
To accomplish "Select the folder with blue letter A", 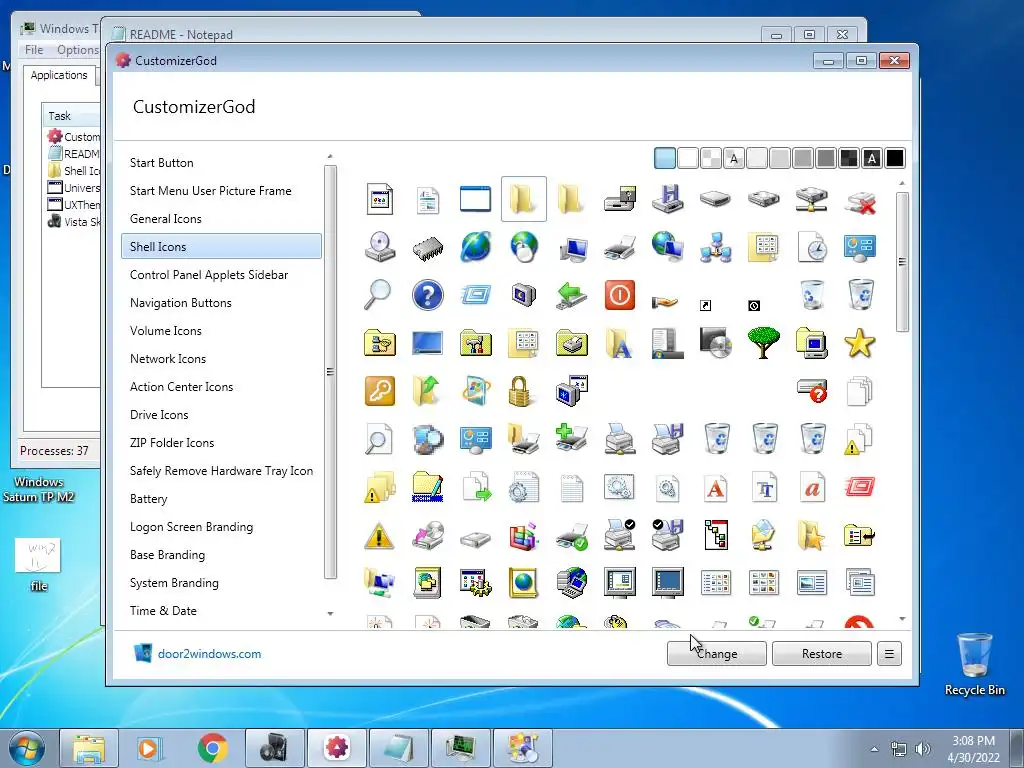I will pos(619,343).
